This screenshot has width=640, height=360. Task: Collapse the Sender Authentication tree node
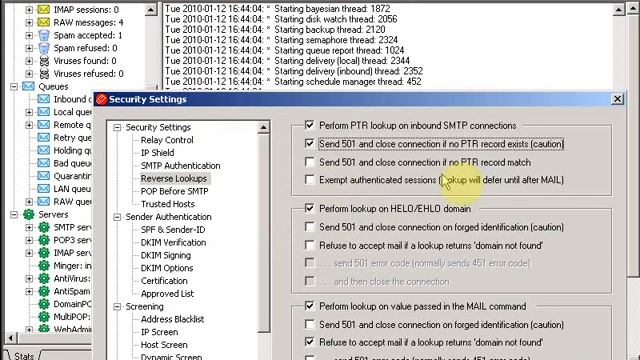pos(117,217)
